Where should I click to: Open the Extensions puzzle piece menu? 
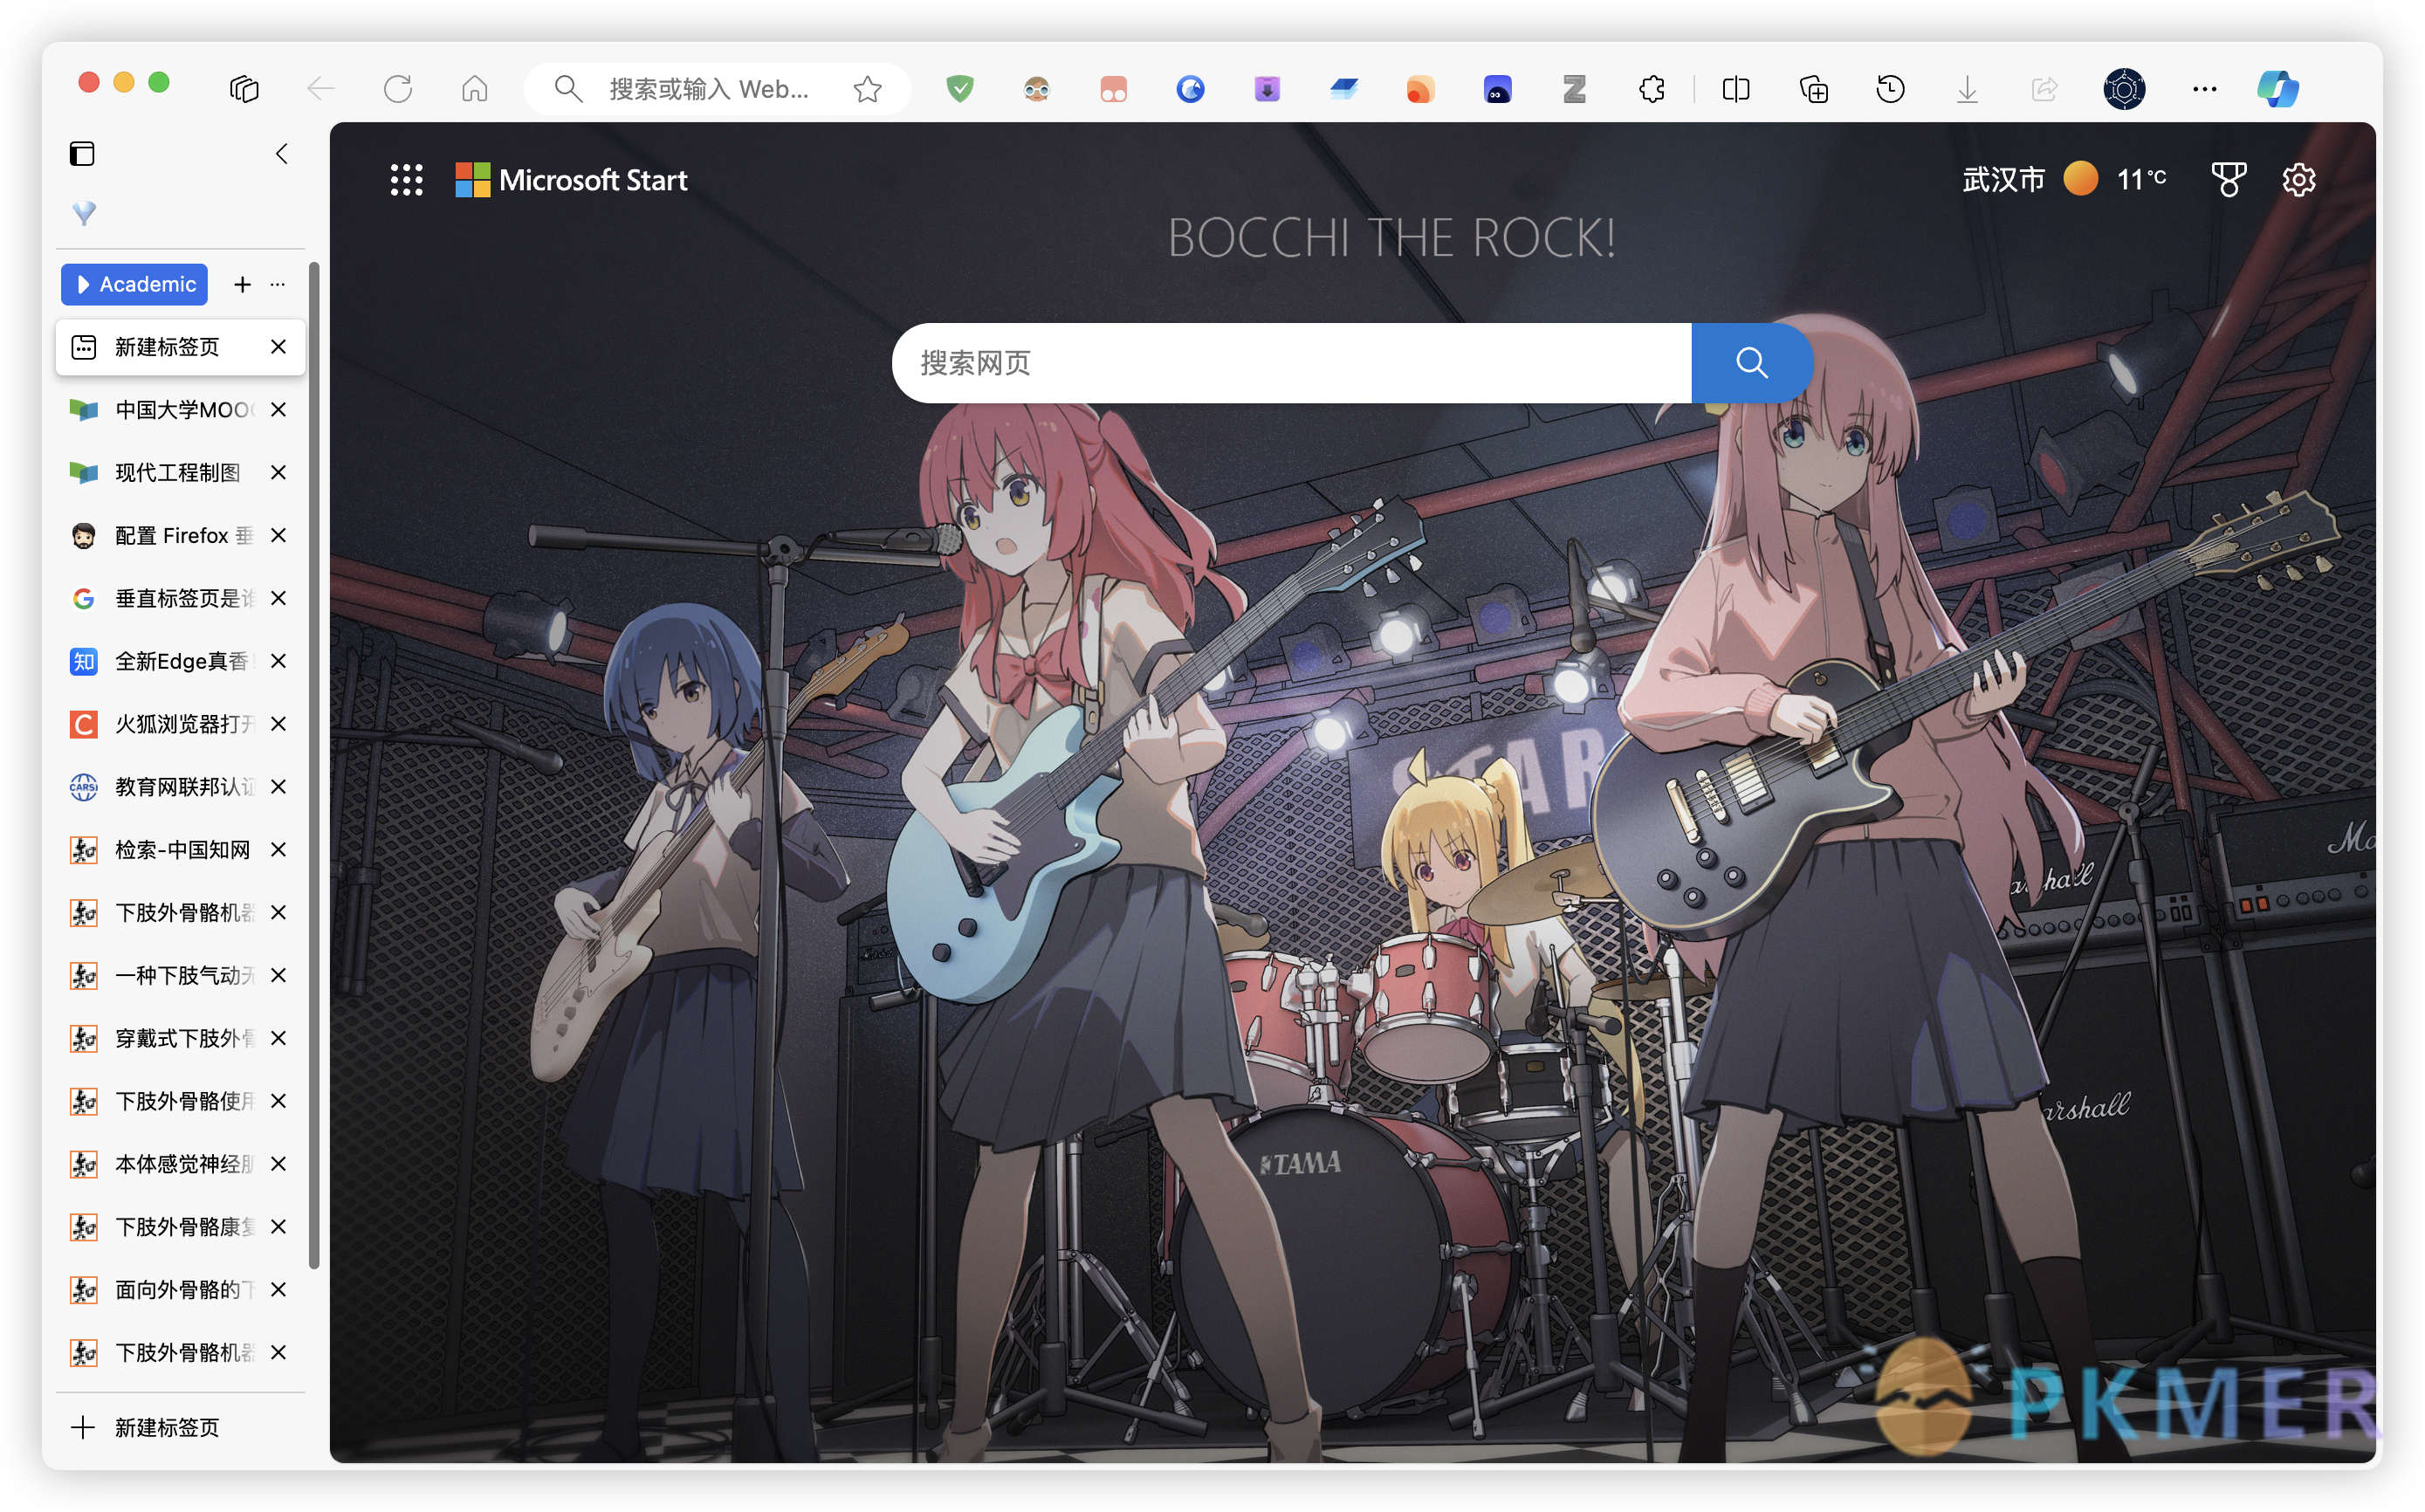(1651, 89)
